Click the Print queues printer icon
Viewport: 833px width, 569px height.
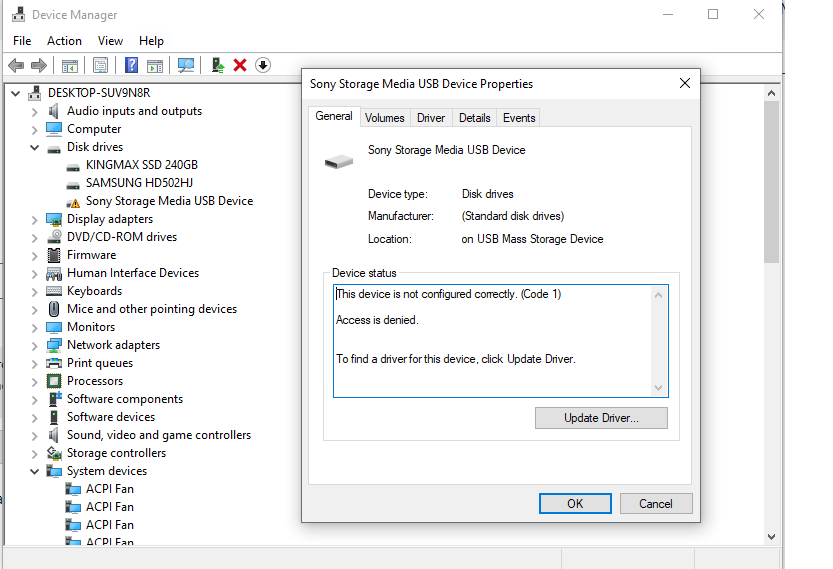[54, 363]
